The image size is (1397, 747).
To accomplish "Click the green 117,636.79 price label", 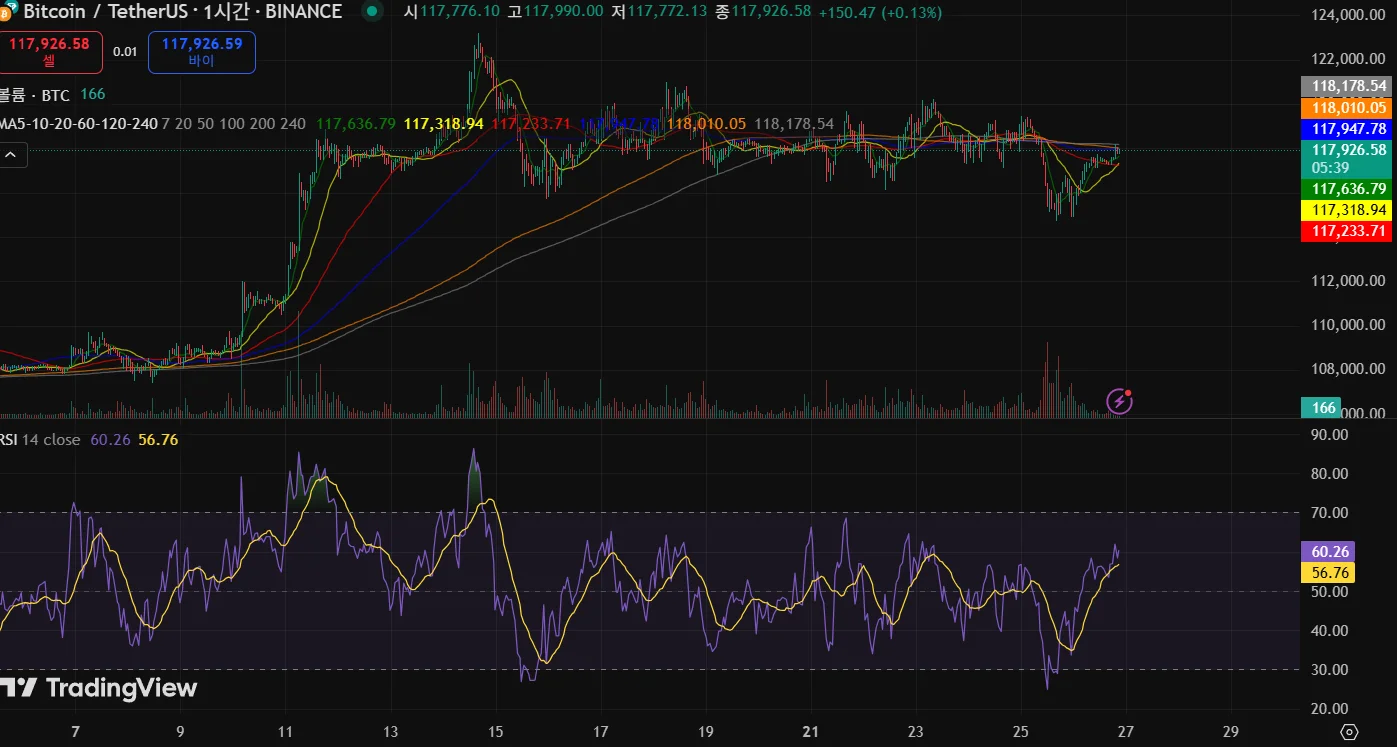I will (1346, 188).
